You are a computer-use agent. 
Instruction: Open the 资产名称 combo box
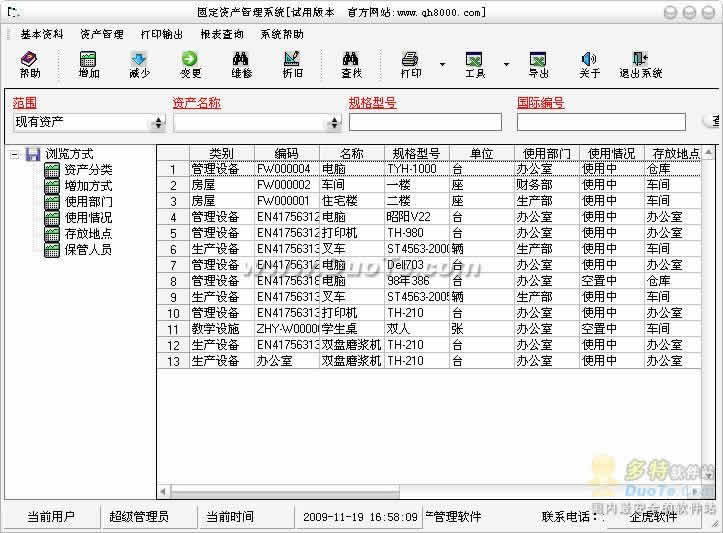(334, 123)
